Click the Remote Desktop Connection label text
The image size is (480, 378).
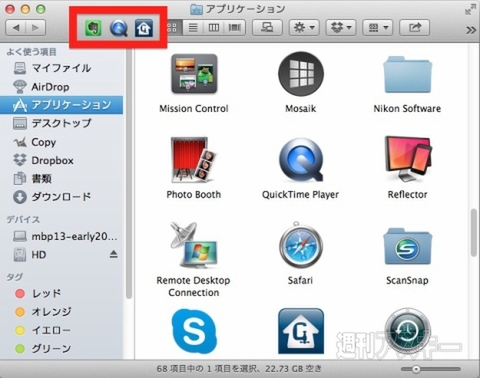coord(193,286)
